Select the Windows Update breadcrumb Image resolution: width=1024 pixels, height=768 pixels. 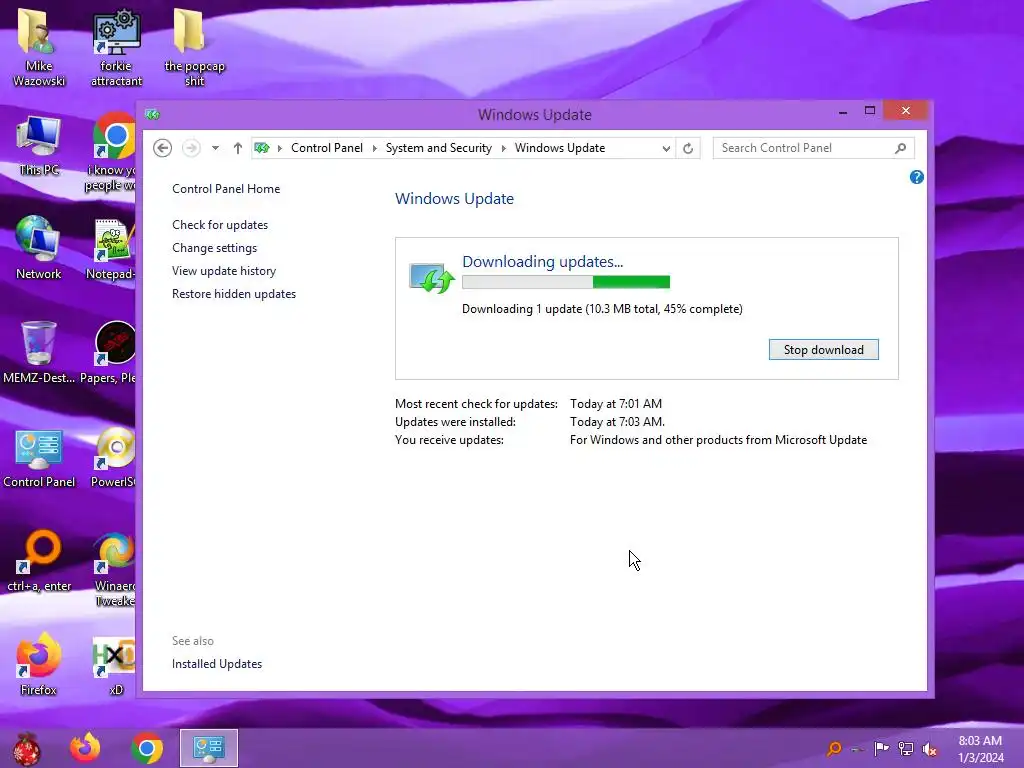(x=560, y=148)
